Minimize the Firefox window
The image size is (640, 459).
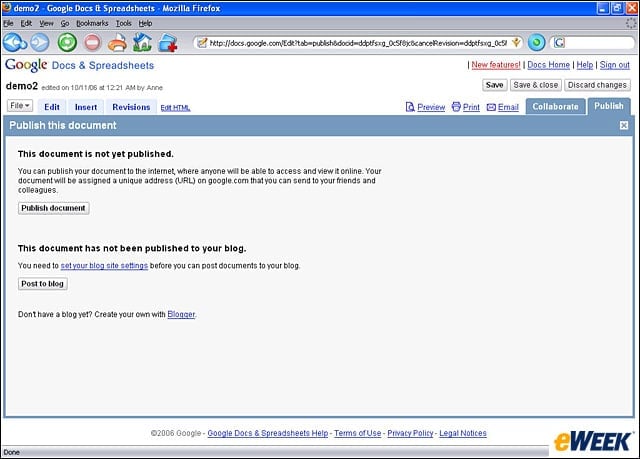click(x=603, y=8)
